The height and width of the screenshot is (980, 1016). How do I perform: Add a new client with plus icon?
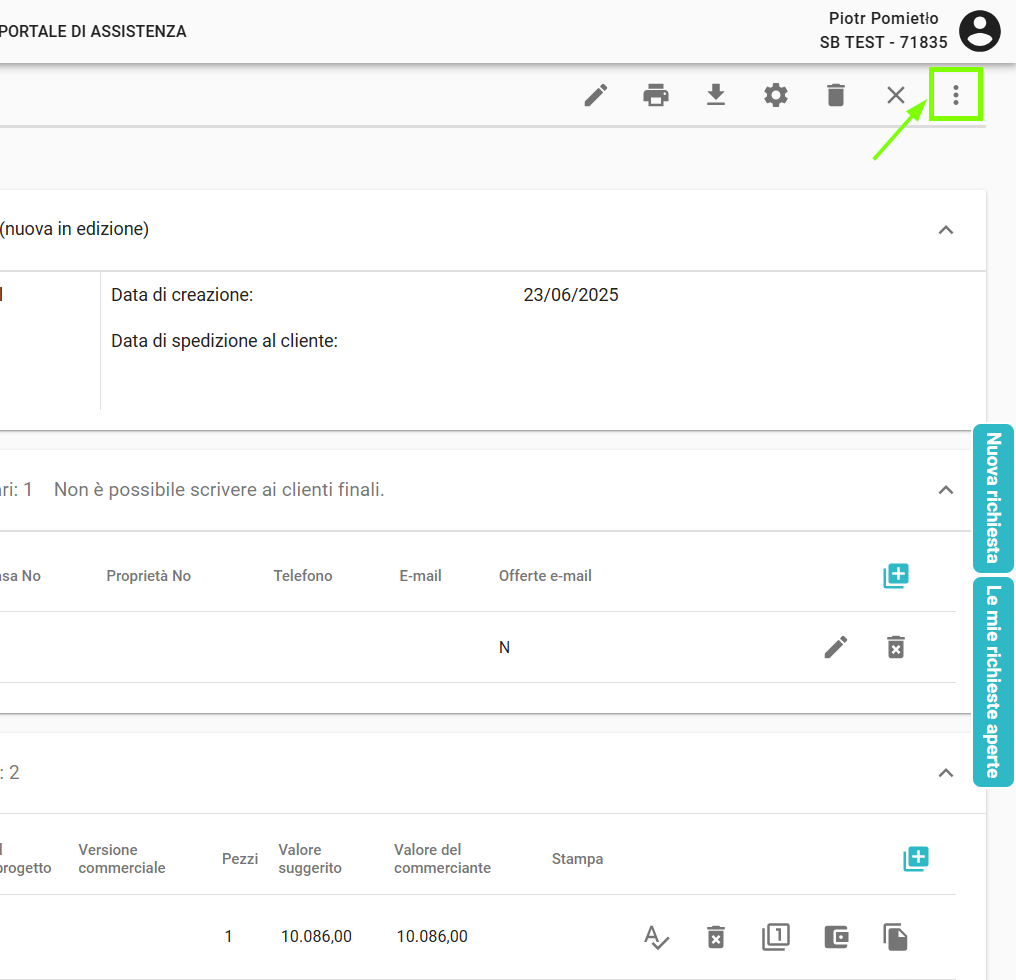click(896, 576)
